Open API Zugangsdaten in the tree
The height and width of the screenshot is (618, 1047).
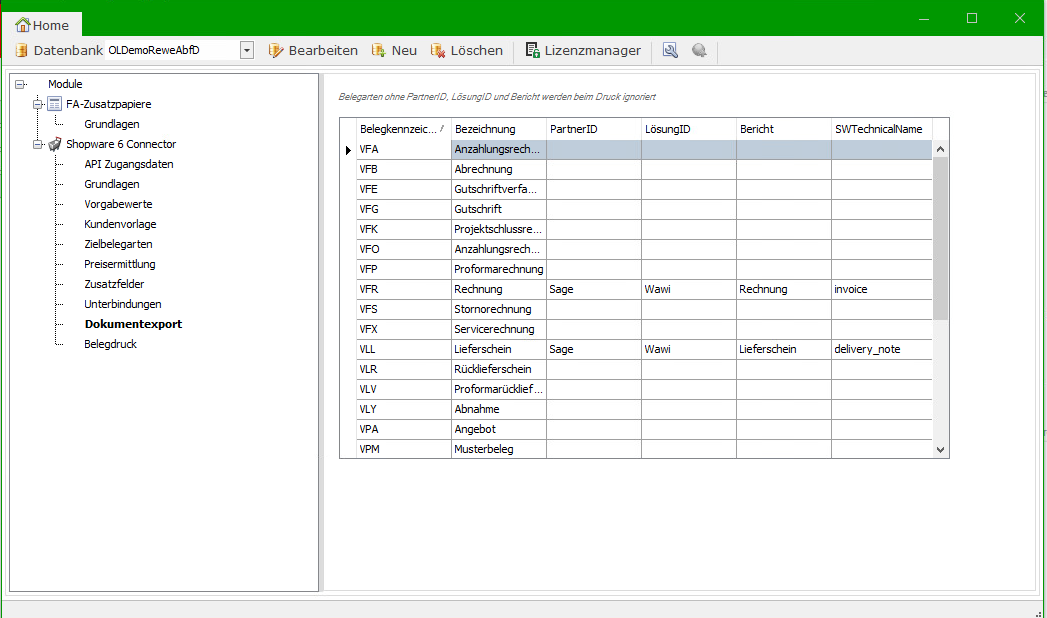[128, 164]
